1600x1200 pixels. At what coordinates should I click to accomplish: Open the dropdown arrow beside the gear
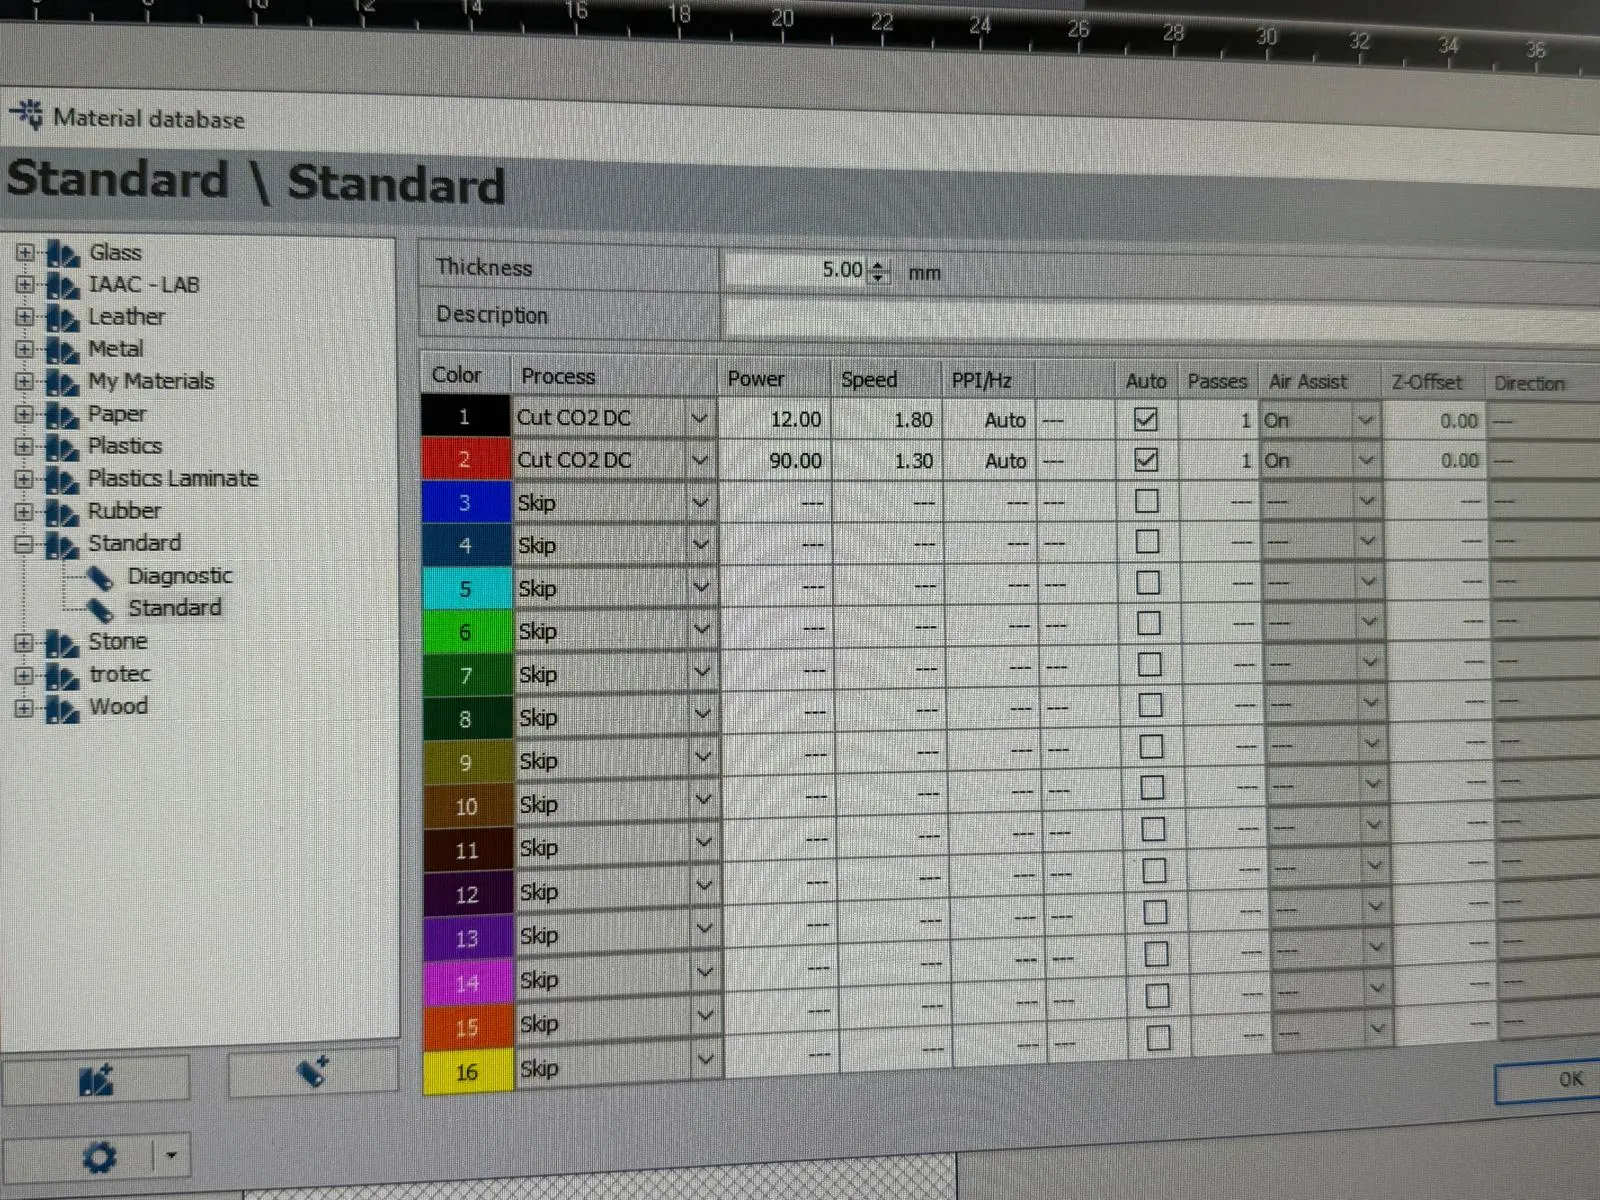point(171,1156)
